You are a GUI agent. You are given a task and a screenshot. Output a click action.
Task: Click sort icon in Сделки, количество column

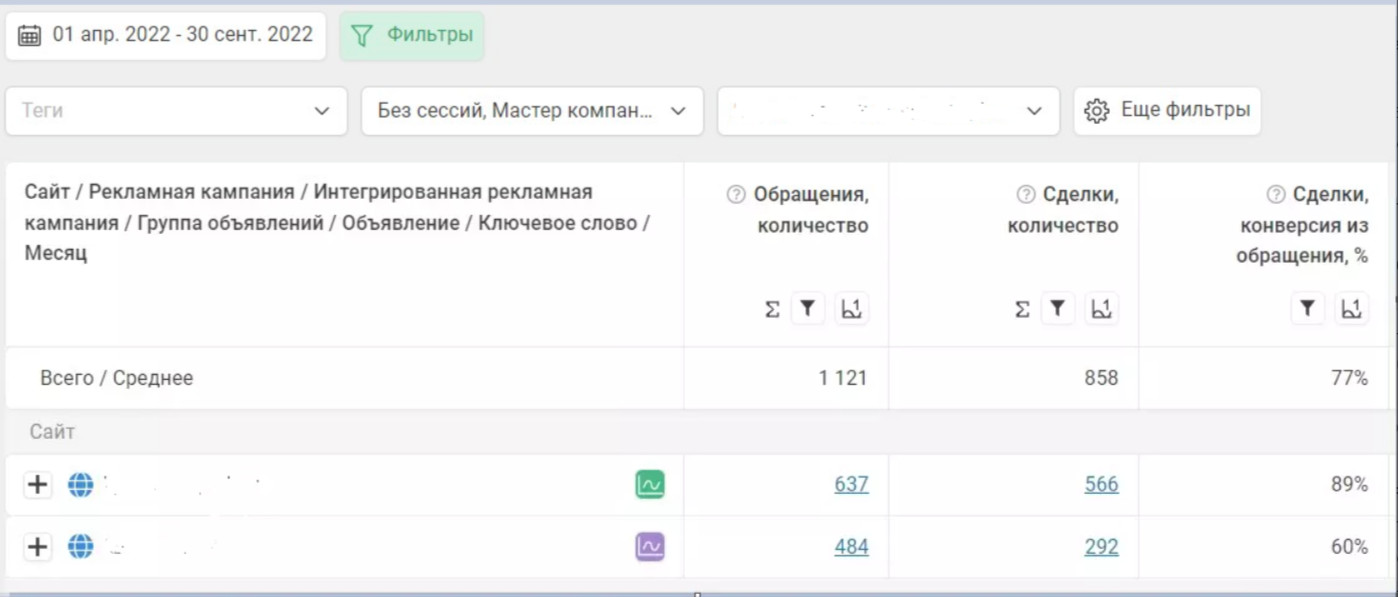point(1102,309)
